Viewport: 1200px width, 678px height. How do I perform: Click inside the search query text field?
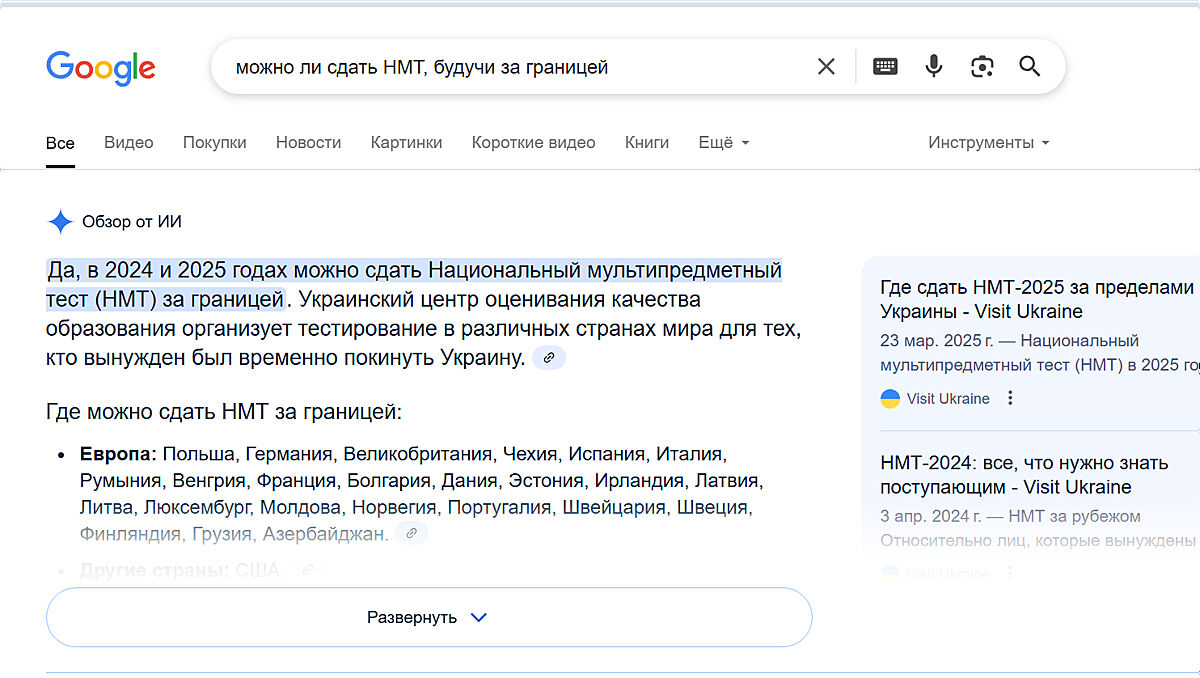click(500, 67)
